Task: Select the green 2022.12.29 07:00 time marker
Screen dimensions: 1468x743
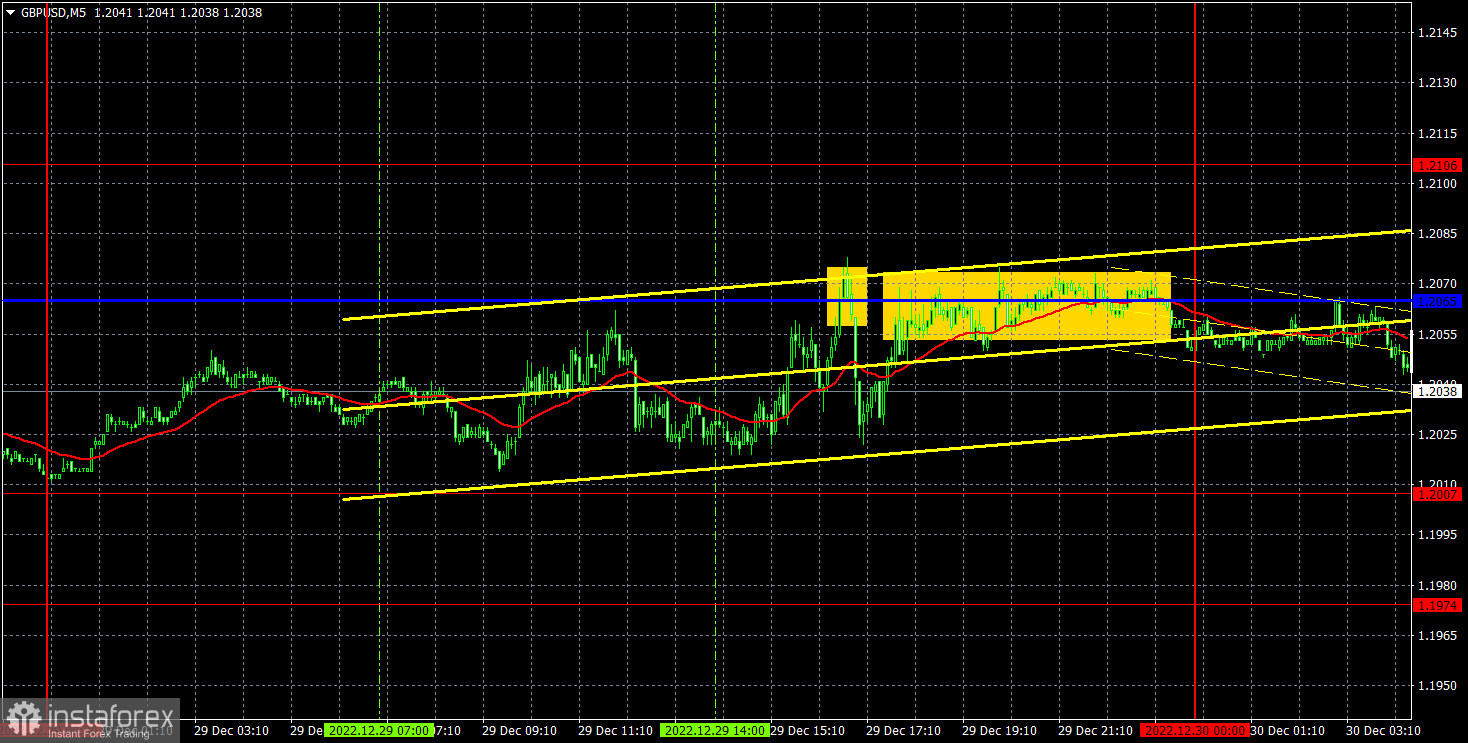Action: (379, 731)
